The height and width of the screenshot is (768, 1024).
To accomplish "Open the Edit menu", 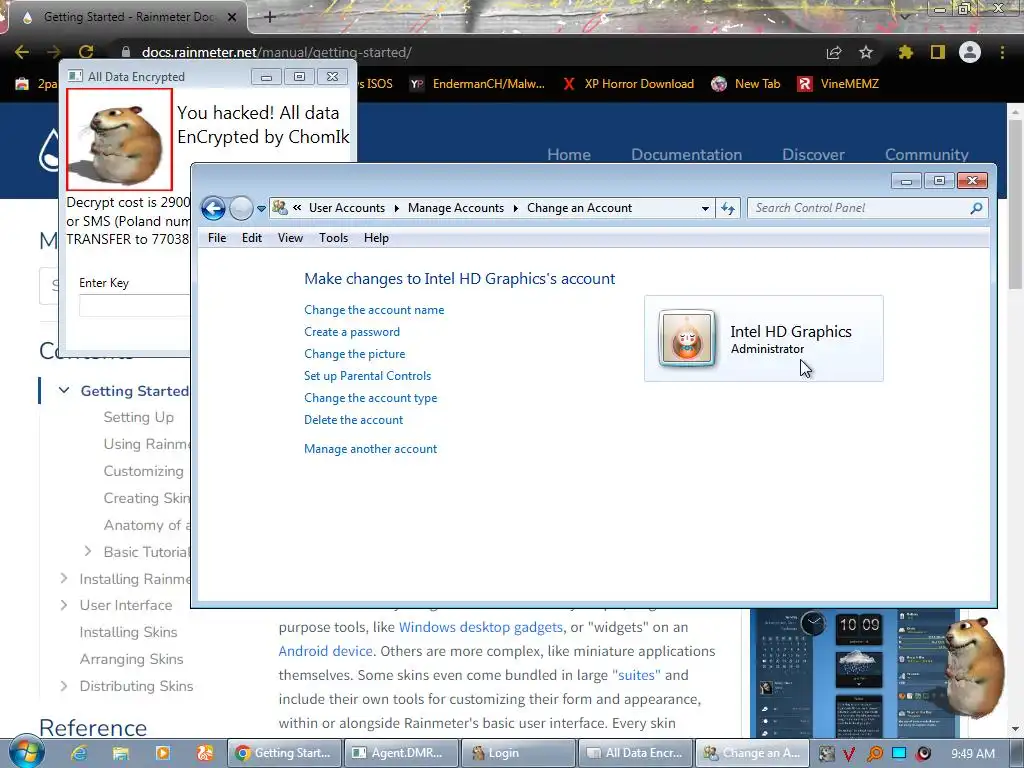I will (251, 238).
